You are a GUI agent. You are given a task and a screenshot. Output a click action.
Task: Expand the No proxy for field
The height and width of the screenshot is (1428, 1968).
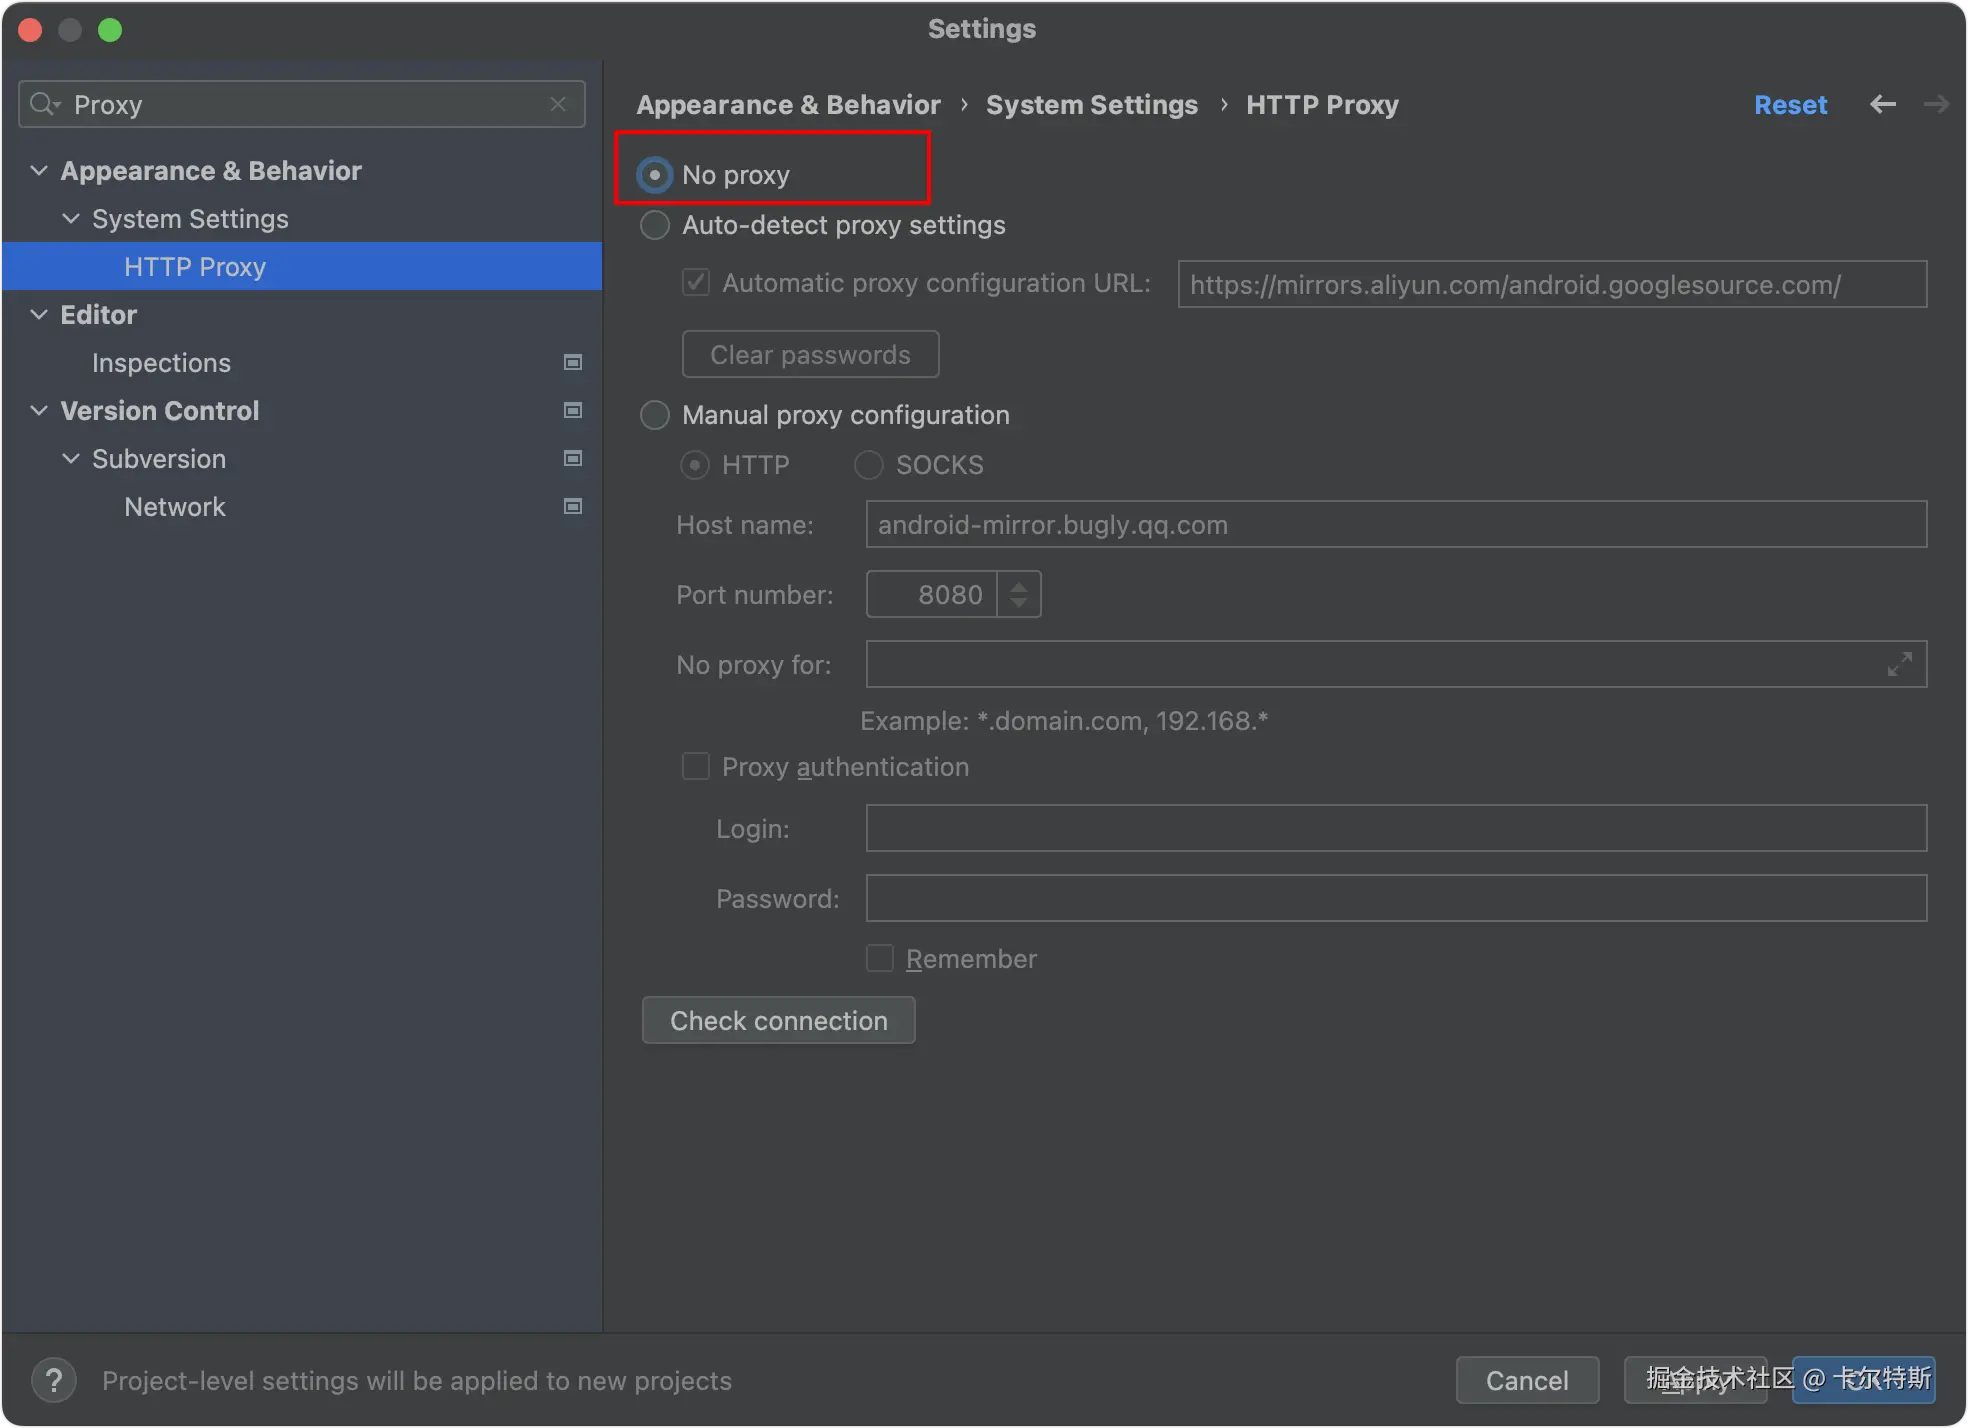[1899, 664]
